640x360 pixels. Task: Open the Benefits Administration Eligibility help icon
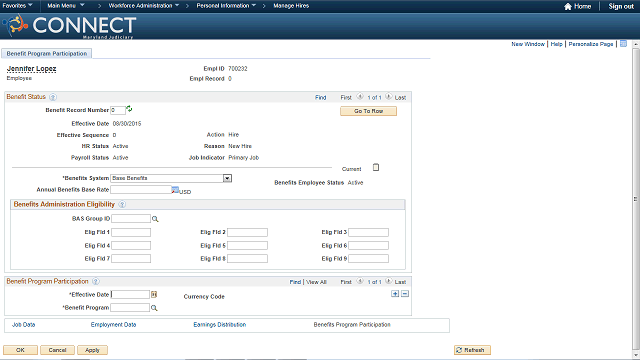pyautogui.click(x=122, y=204)
